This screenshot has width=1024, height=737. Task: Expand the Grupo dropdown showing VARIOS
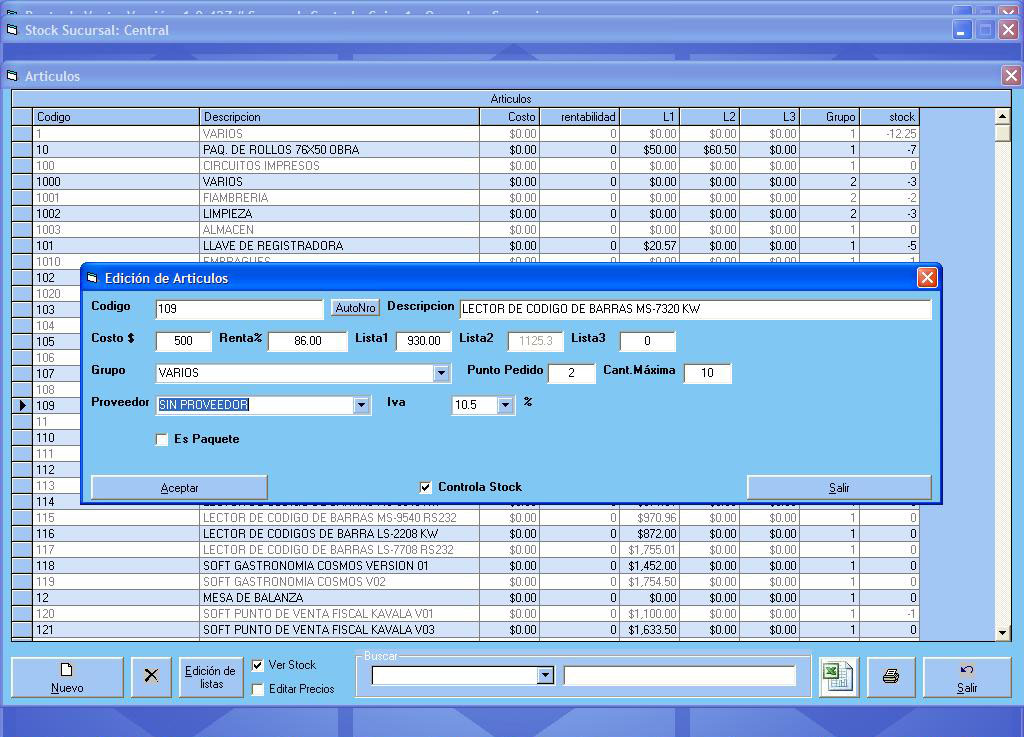tap(441, 373)
